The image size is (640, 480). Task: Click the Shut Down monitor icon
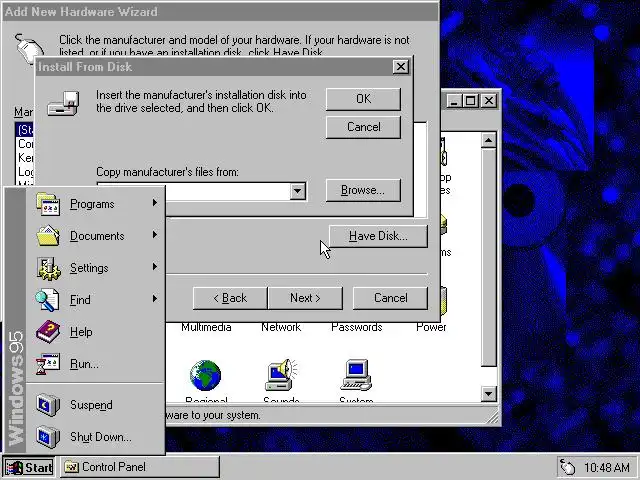(x=48, y=437)
